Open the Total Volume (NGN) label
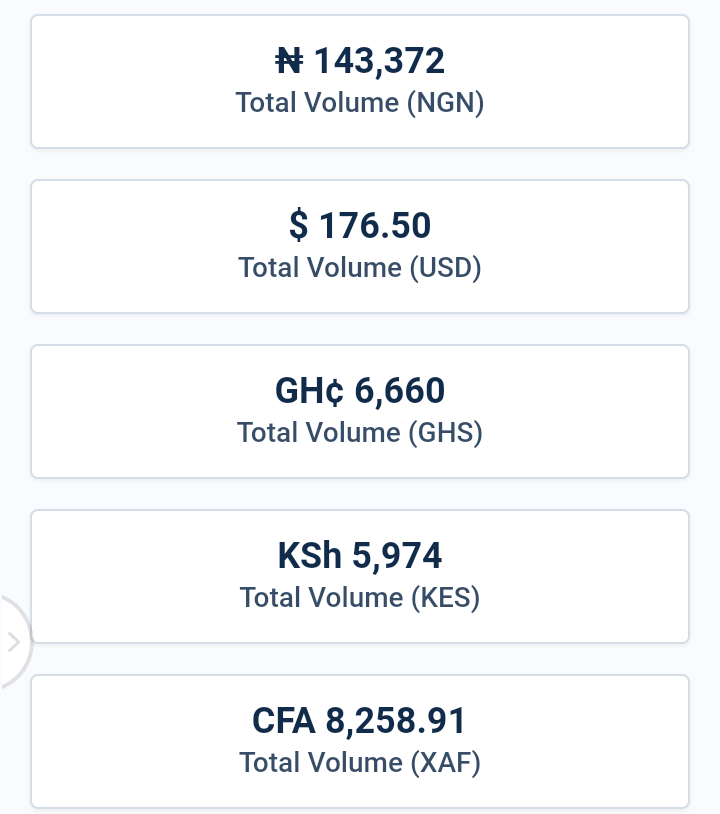This screenshot has width=720, height=814. click(x=360, y=102)
